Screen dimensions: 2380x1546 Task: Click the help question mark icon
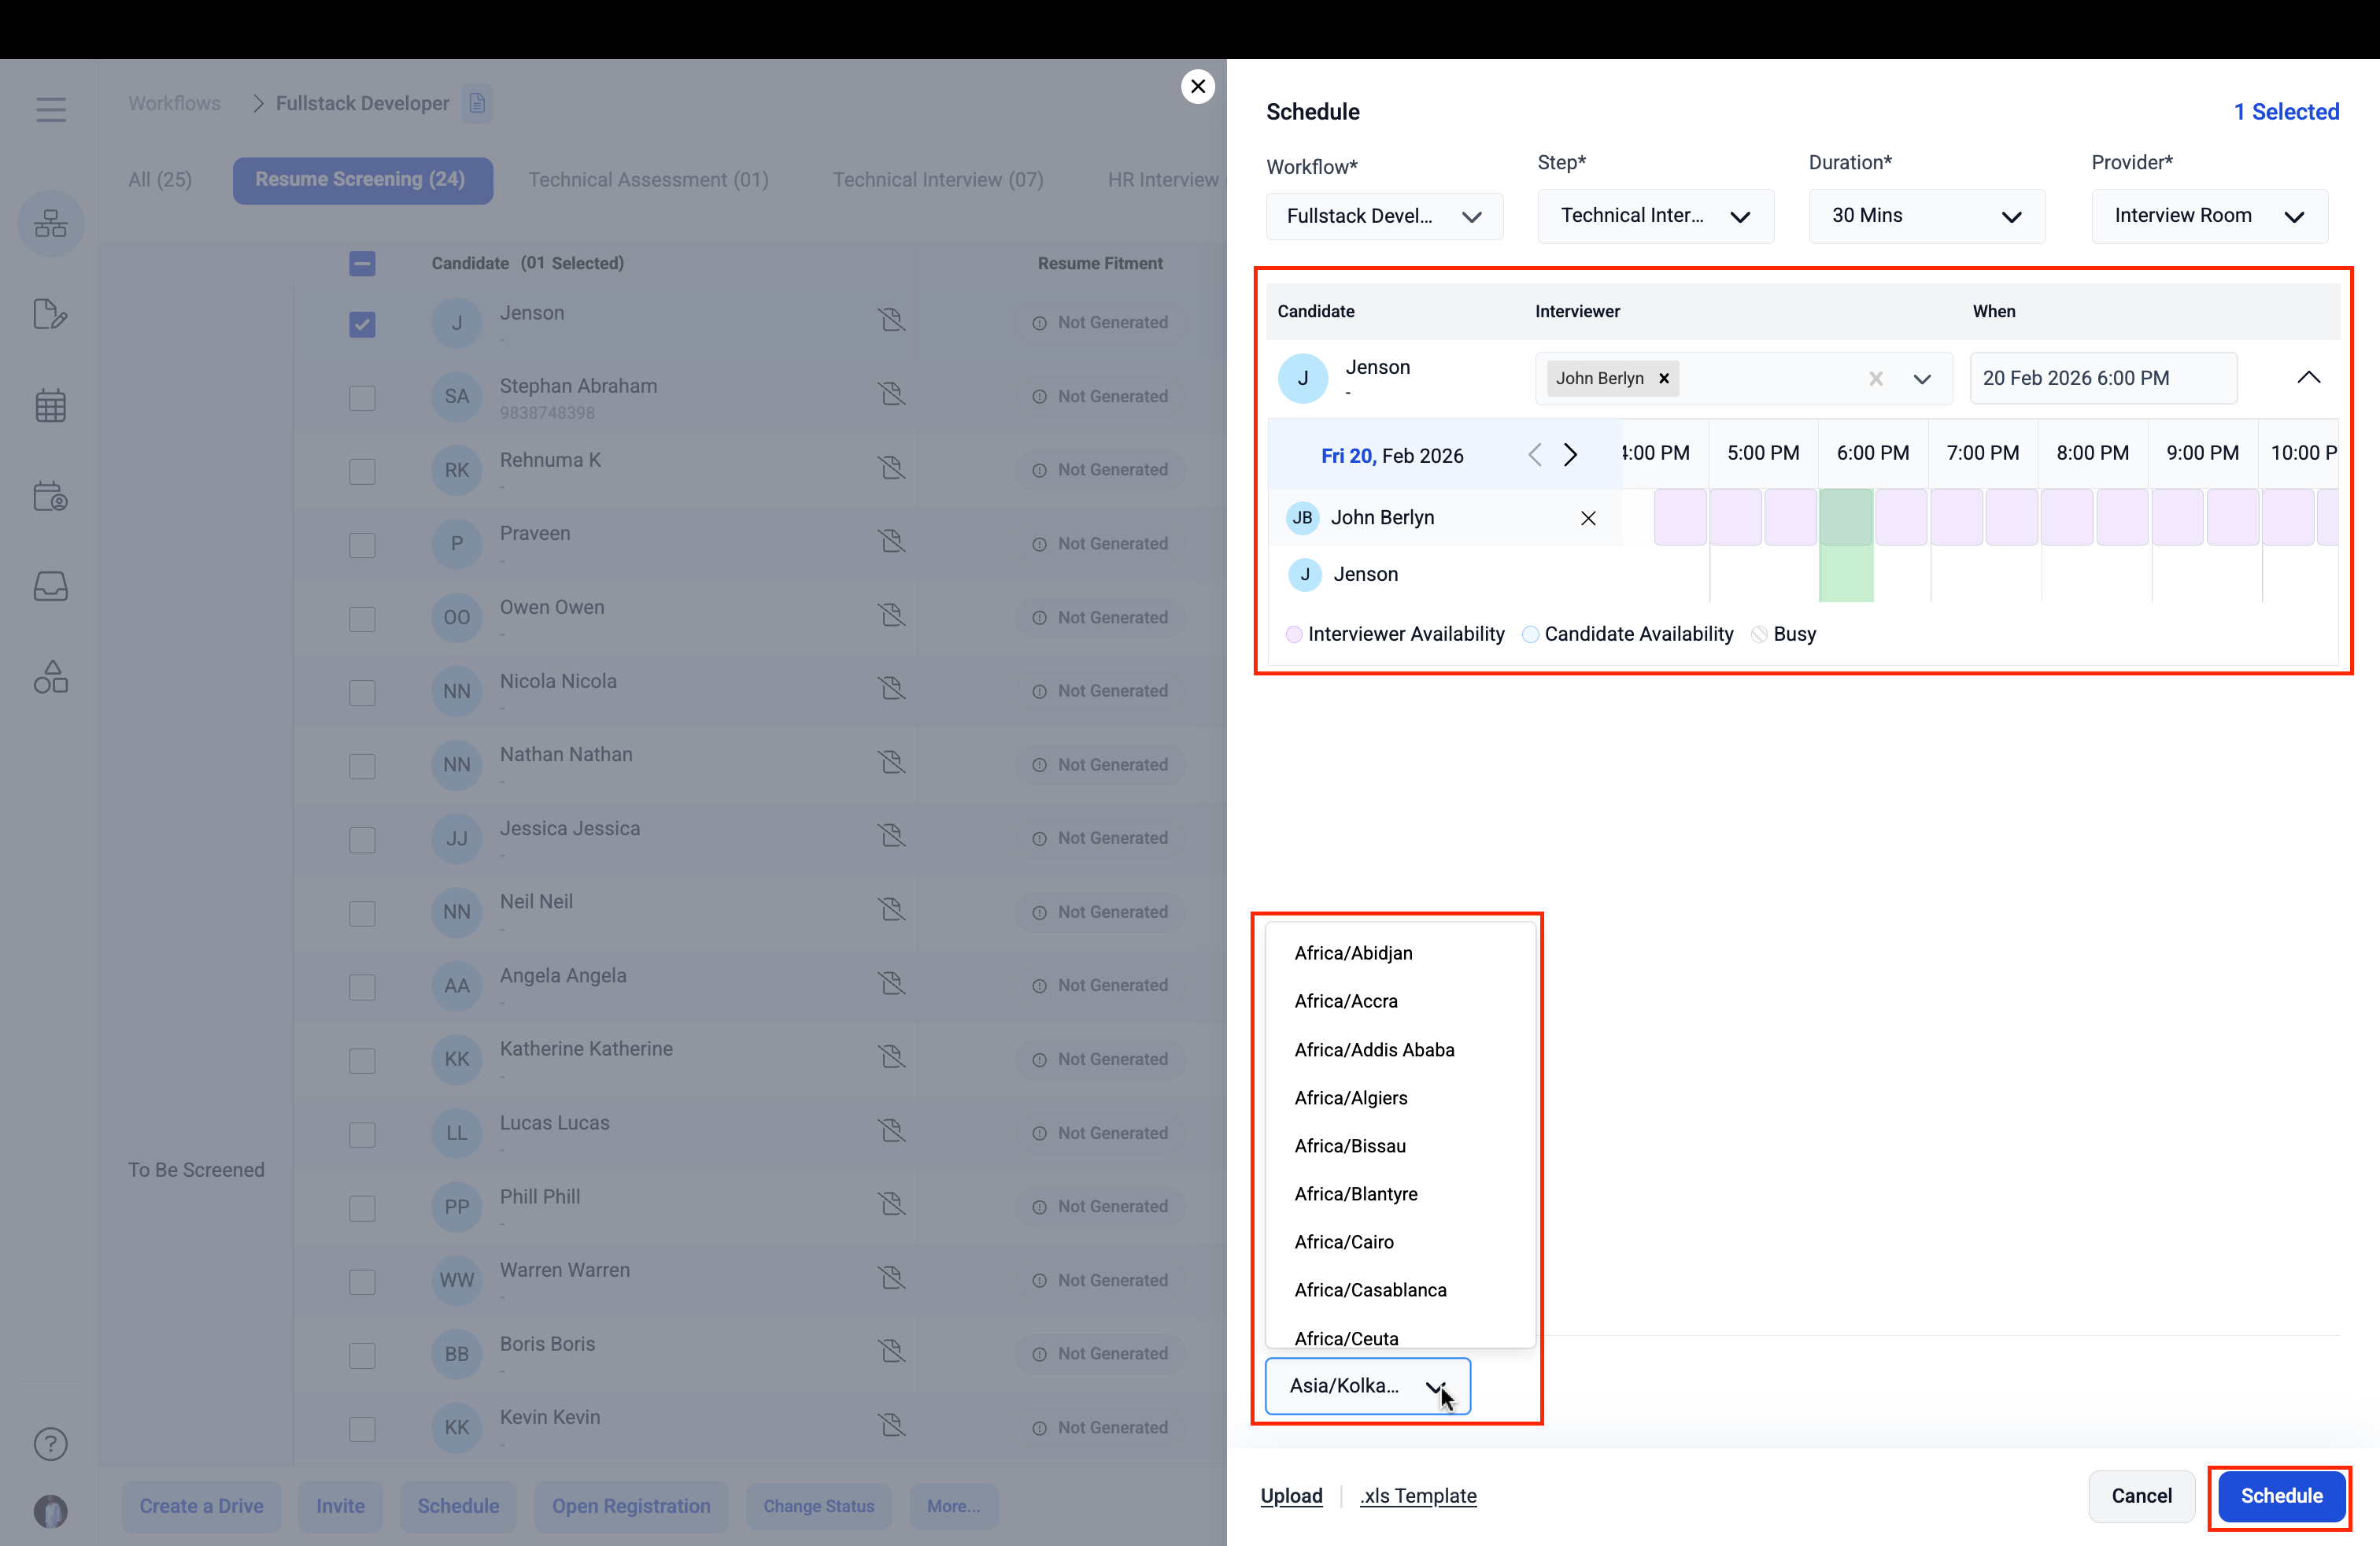pos(50,1443)
